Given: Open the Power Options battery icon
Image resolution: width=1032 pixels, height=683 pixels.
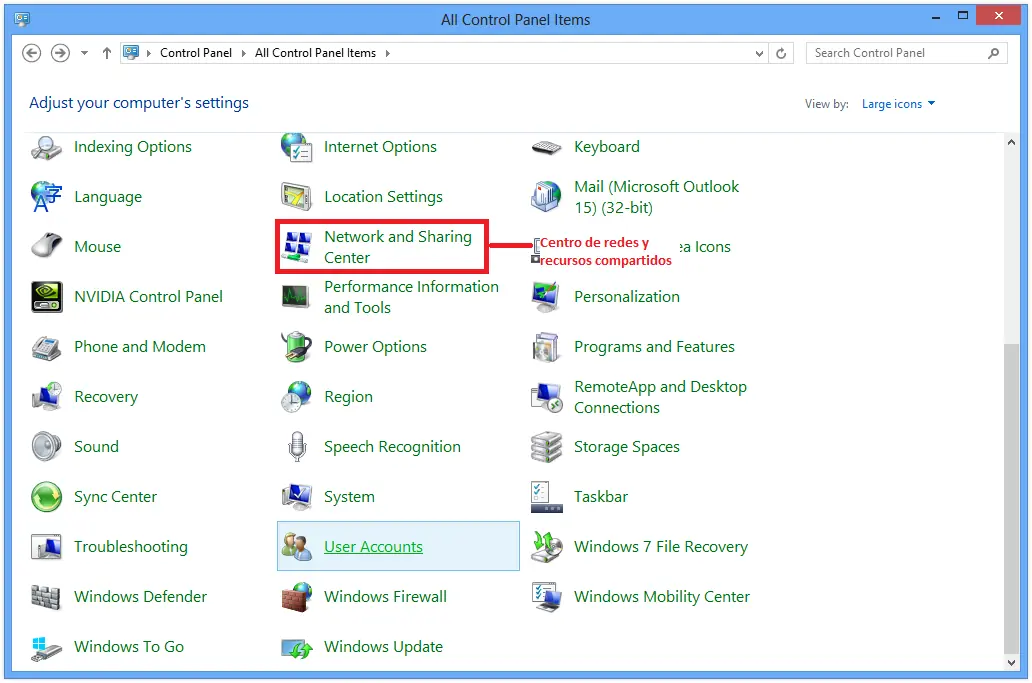Looking at the screenshot, I should 296,347.
